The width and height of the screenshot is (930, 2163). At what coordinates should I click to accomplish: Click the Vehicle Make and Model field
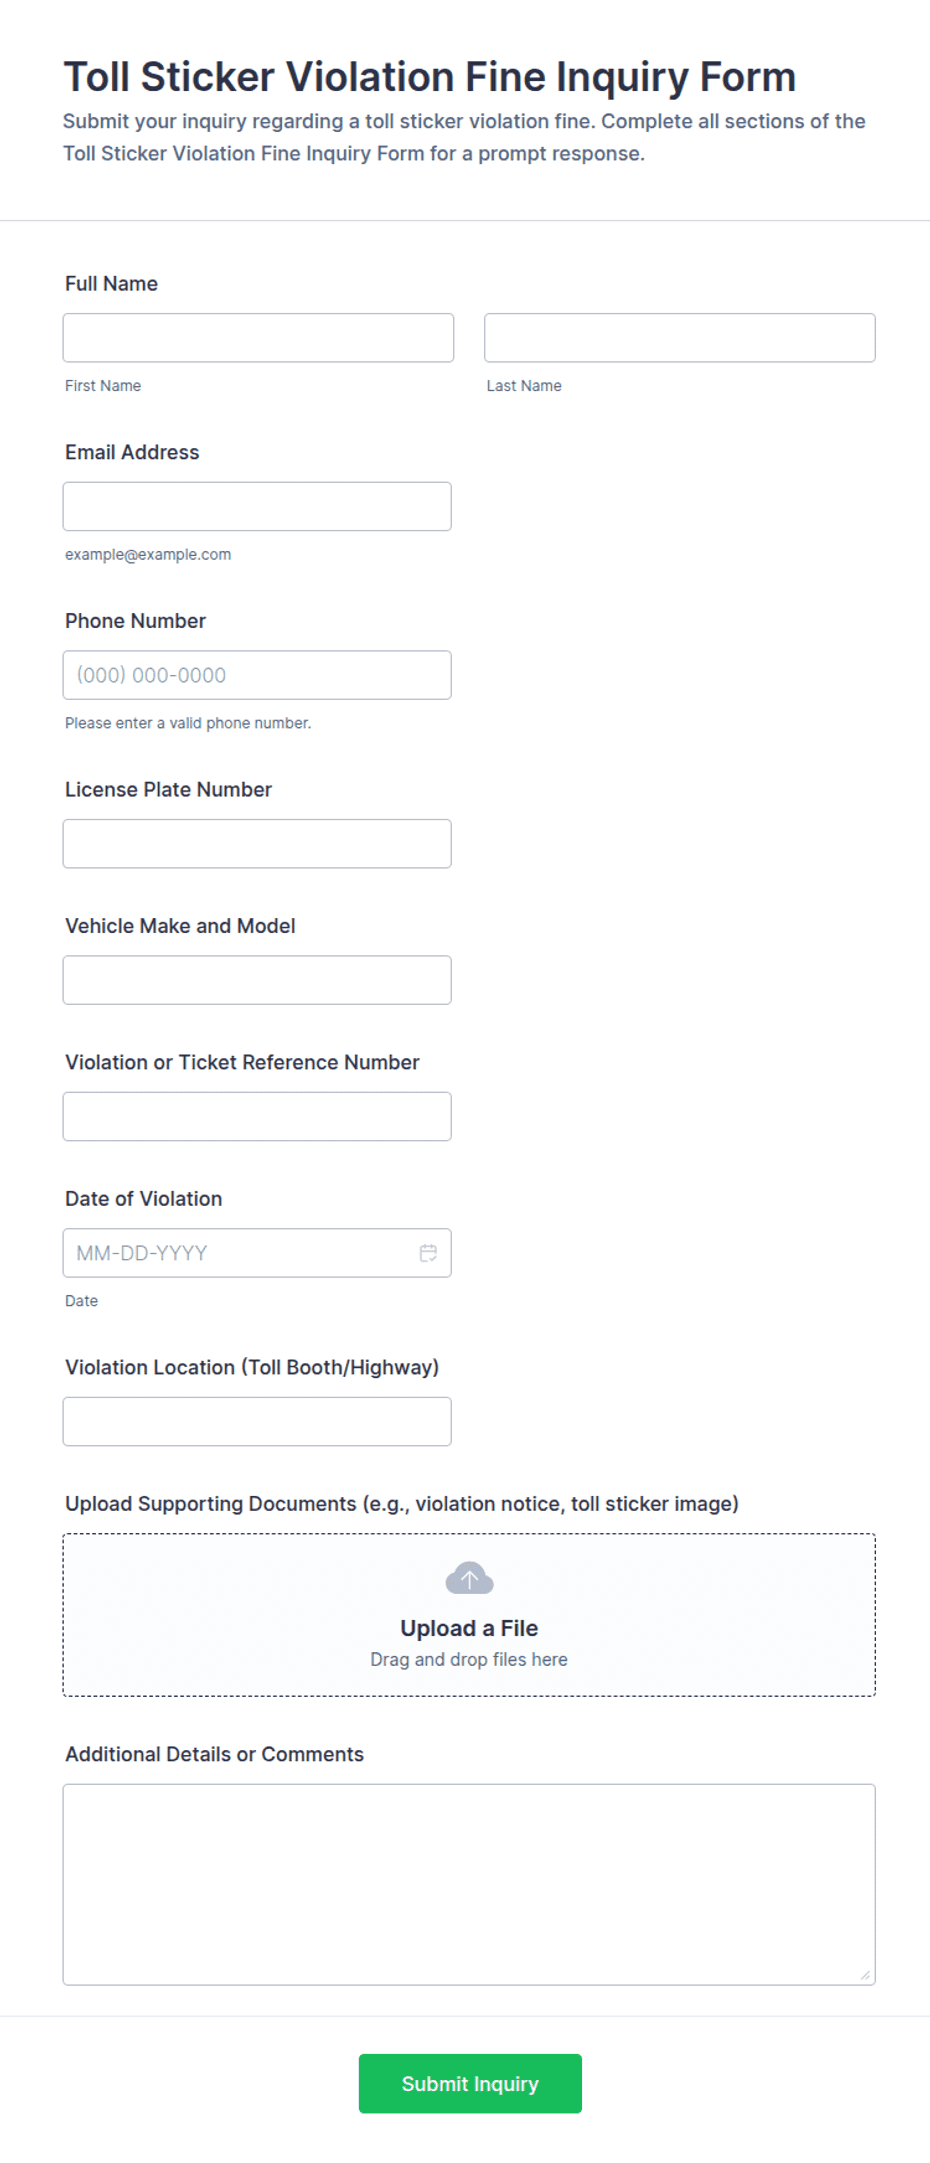tap(257, 980)
